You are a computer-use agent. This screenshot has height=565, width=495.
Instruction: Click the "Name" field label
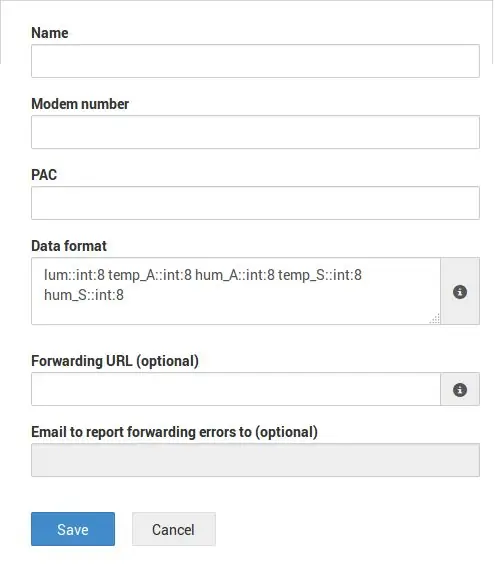(50, 33)
